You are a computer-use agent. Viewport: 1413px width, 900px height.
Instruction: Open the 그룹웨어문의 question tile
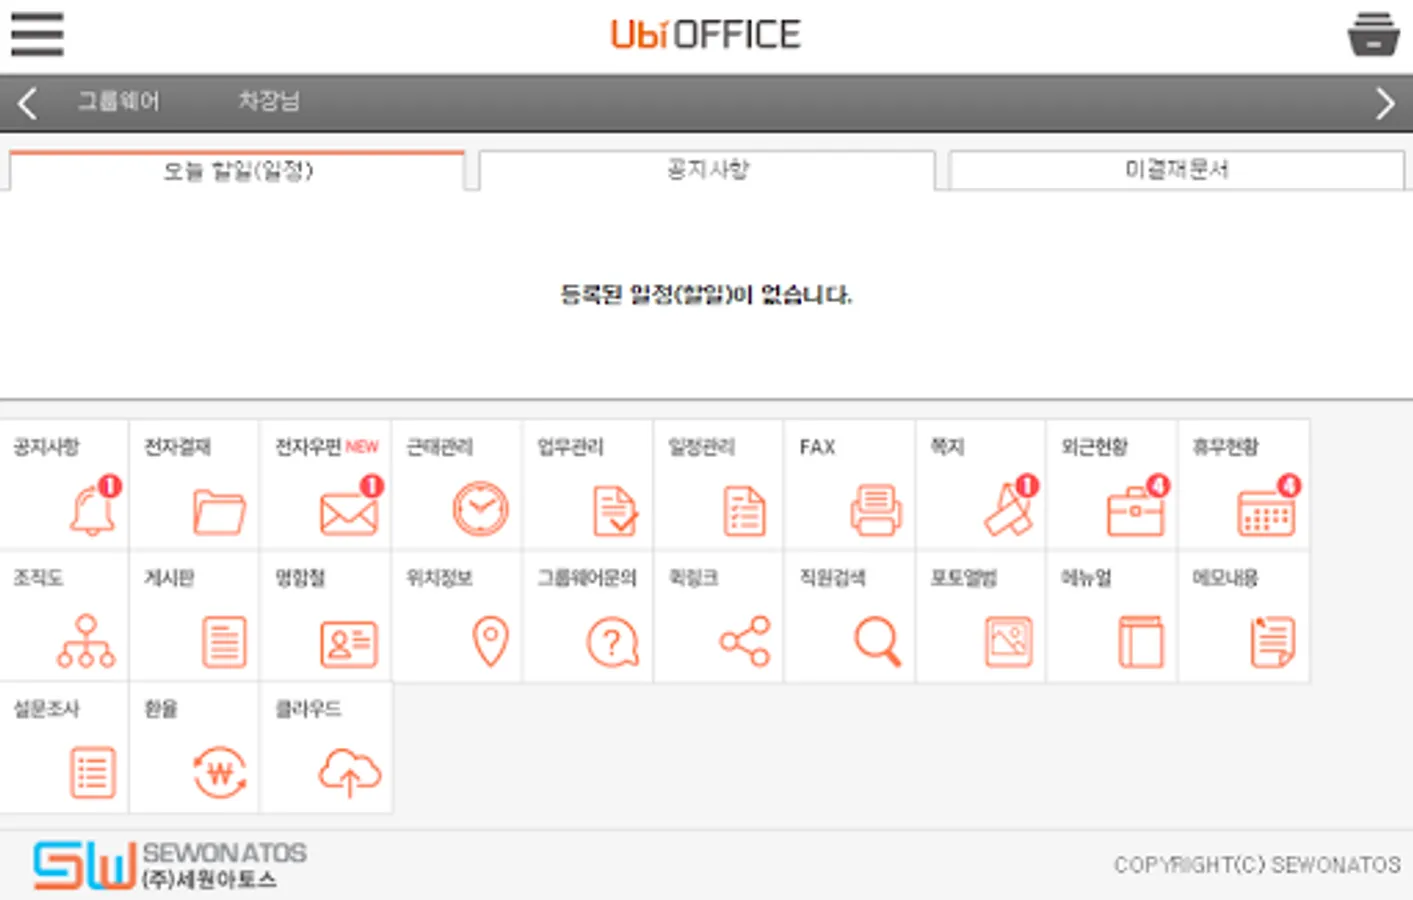coord(587,616)
